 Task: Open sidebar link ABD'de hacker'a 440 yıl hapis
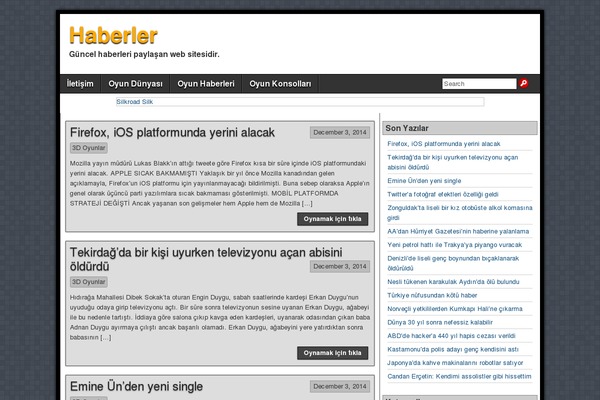point(451,336)
